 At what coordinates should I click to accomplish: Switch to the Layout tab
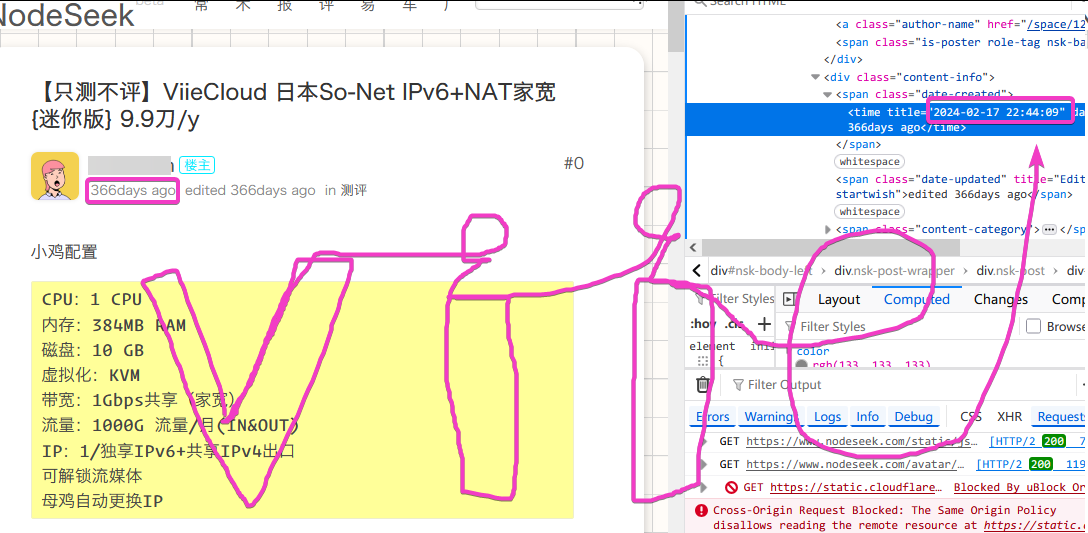[839, 299]
